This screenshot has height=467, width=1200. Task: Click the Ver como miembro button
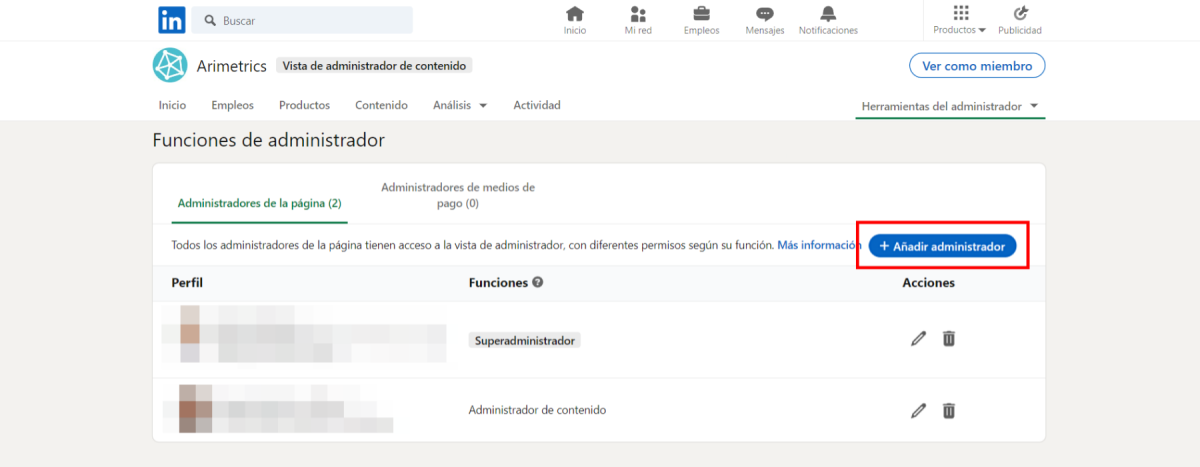977,66
